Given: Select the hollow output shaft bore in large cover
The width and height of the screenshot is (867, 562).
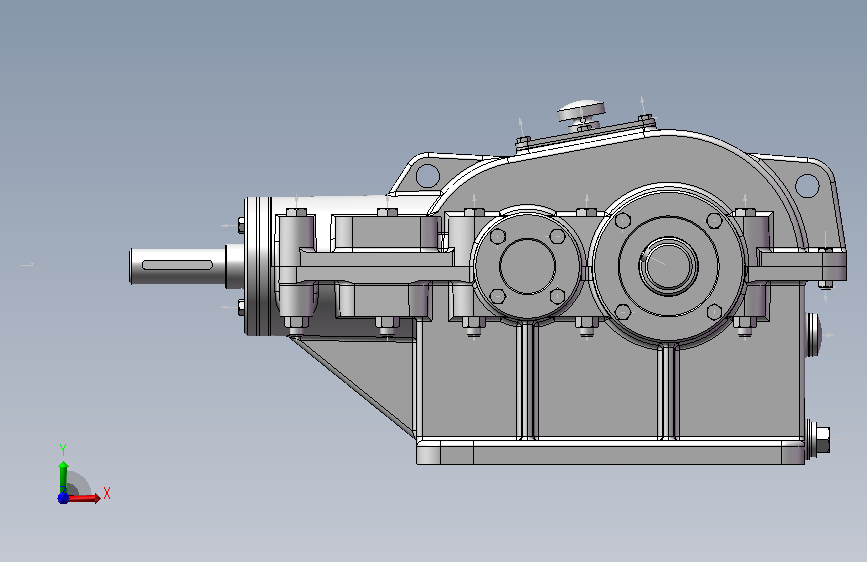Looking at the screenshot, I should coord(668,266).
